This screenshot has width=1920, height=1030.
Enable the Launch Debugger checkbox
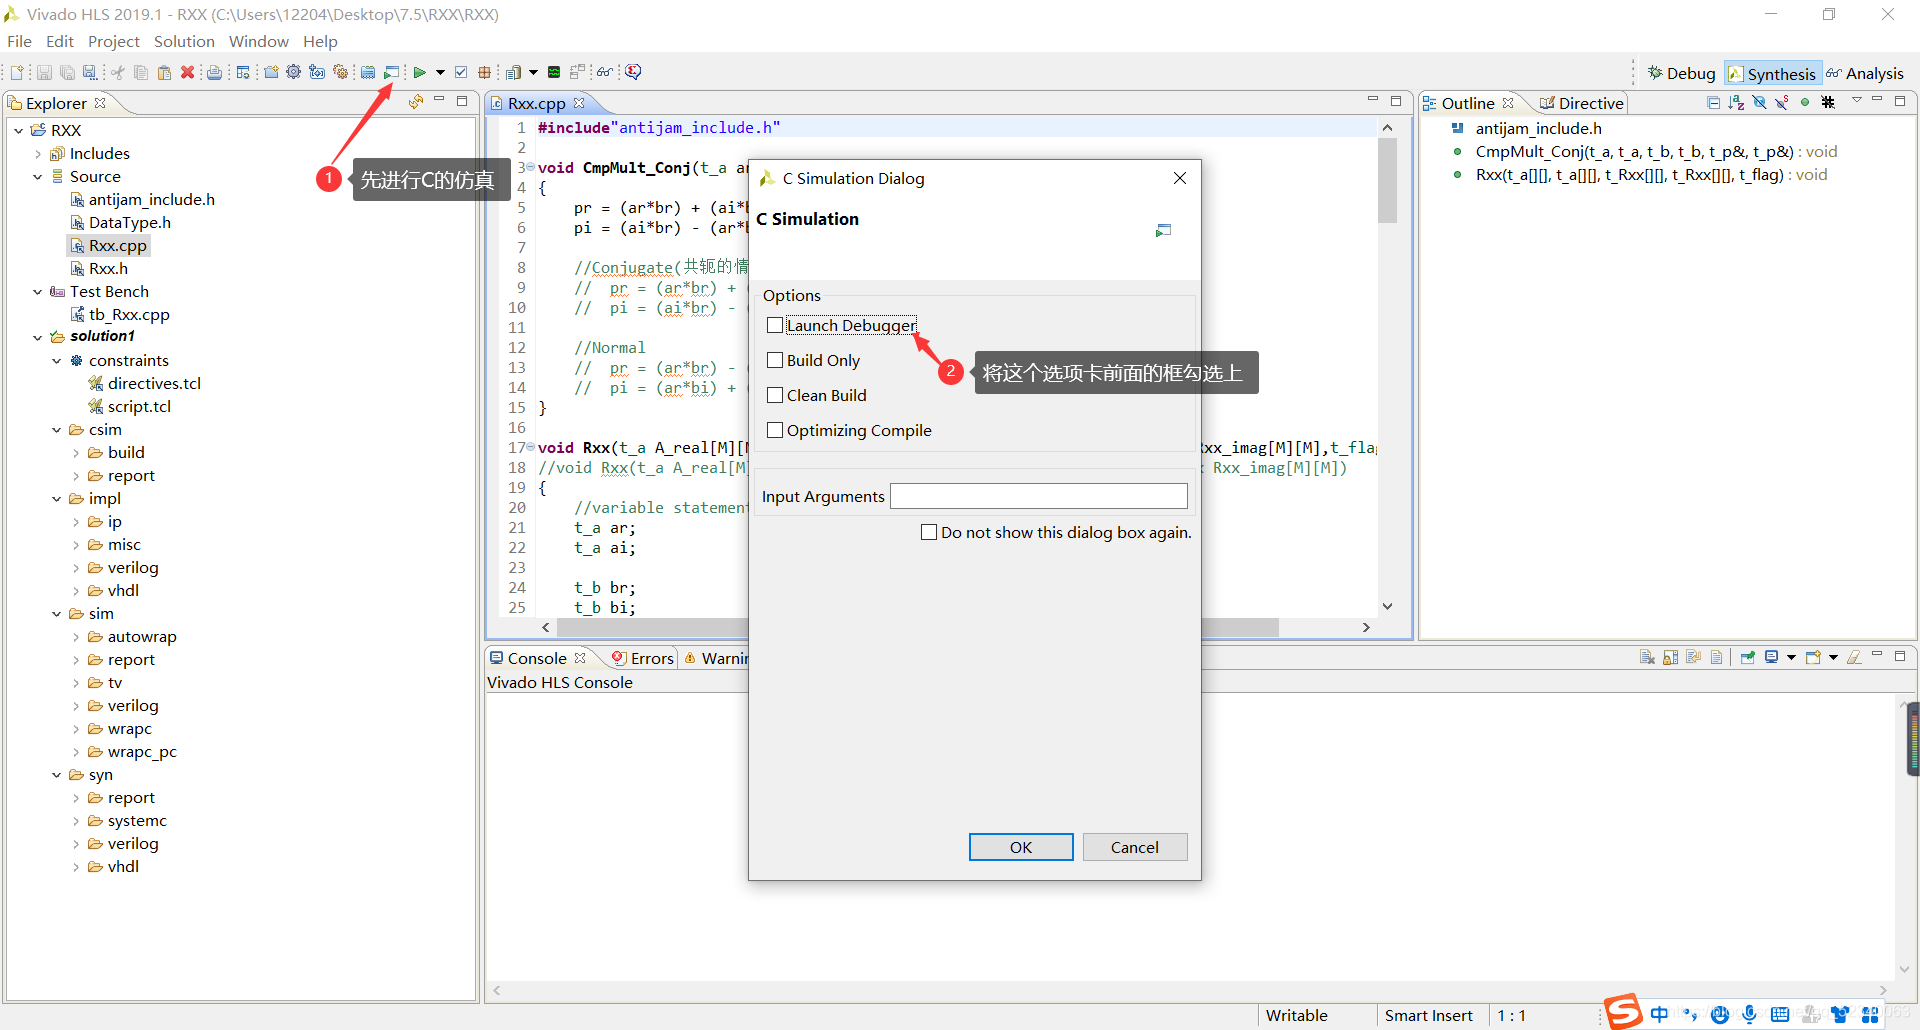pyautogui.click(x=775, y=325)
